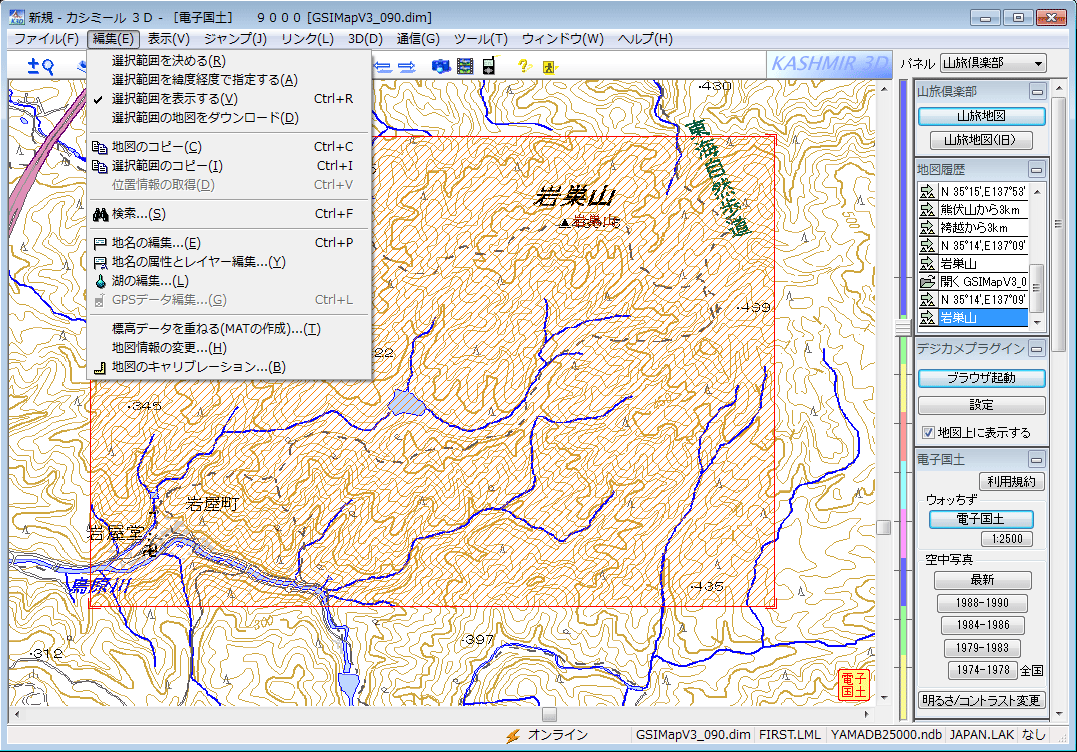Click the yellow figure icon beside help
The image size is (1077, 752).
click(x=549, y=67)
